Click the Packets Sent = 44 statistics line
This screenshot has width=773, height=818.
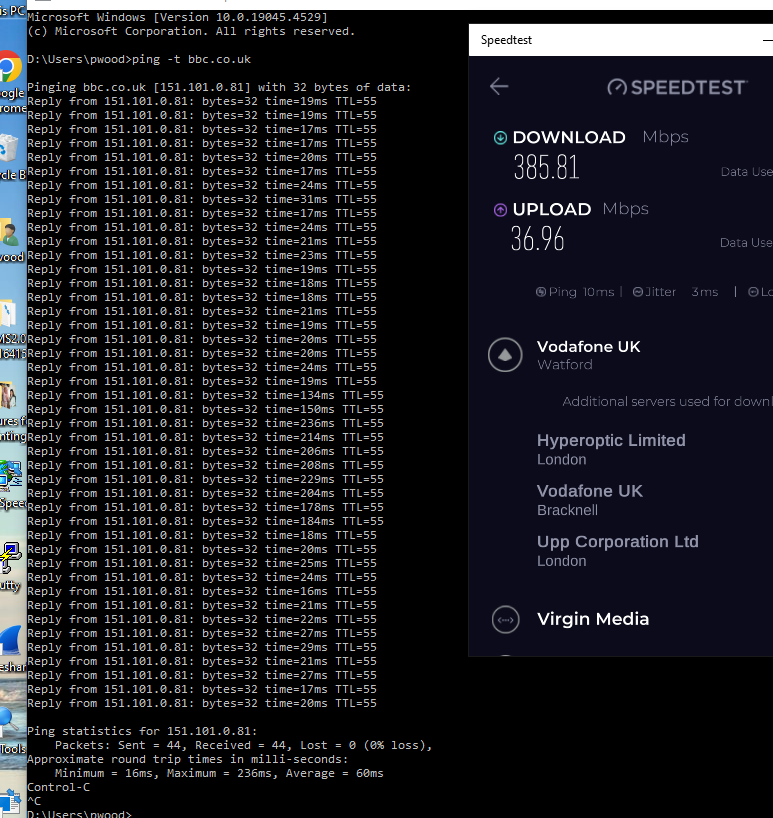[244, 745]
